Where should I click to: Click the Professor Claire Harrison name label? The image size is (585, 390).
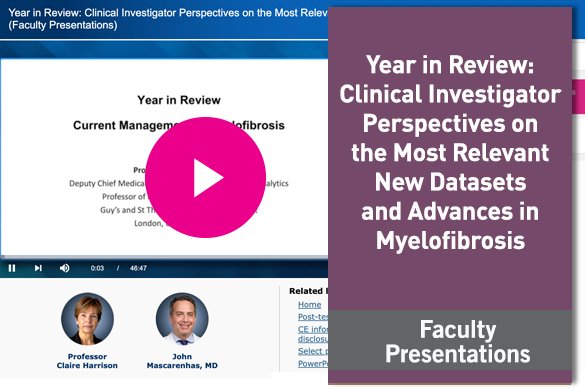(87, 361)
